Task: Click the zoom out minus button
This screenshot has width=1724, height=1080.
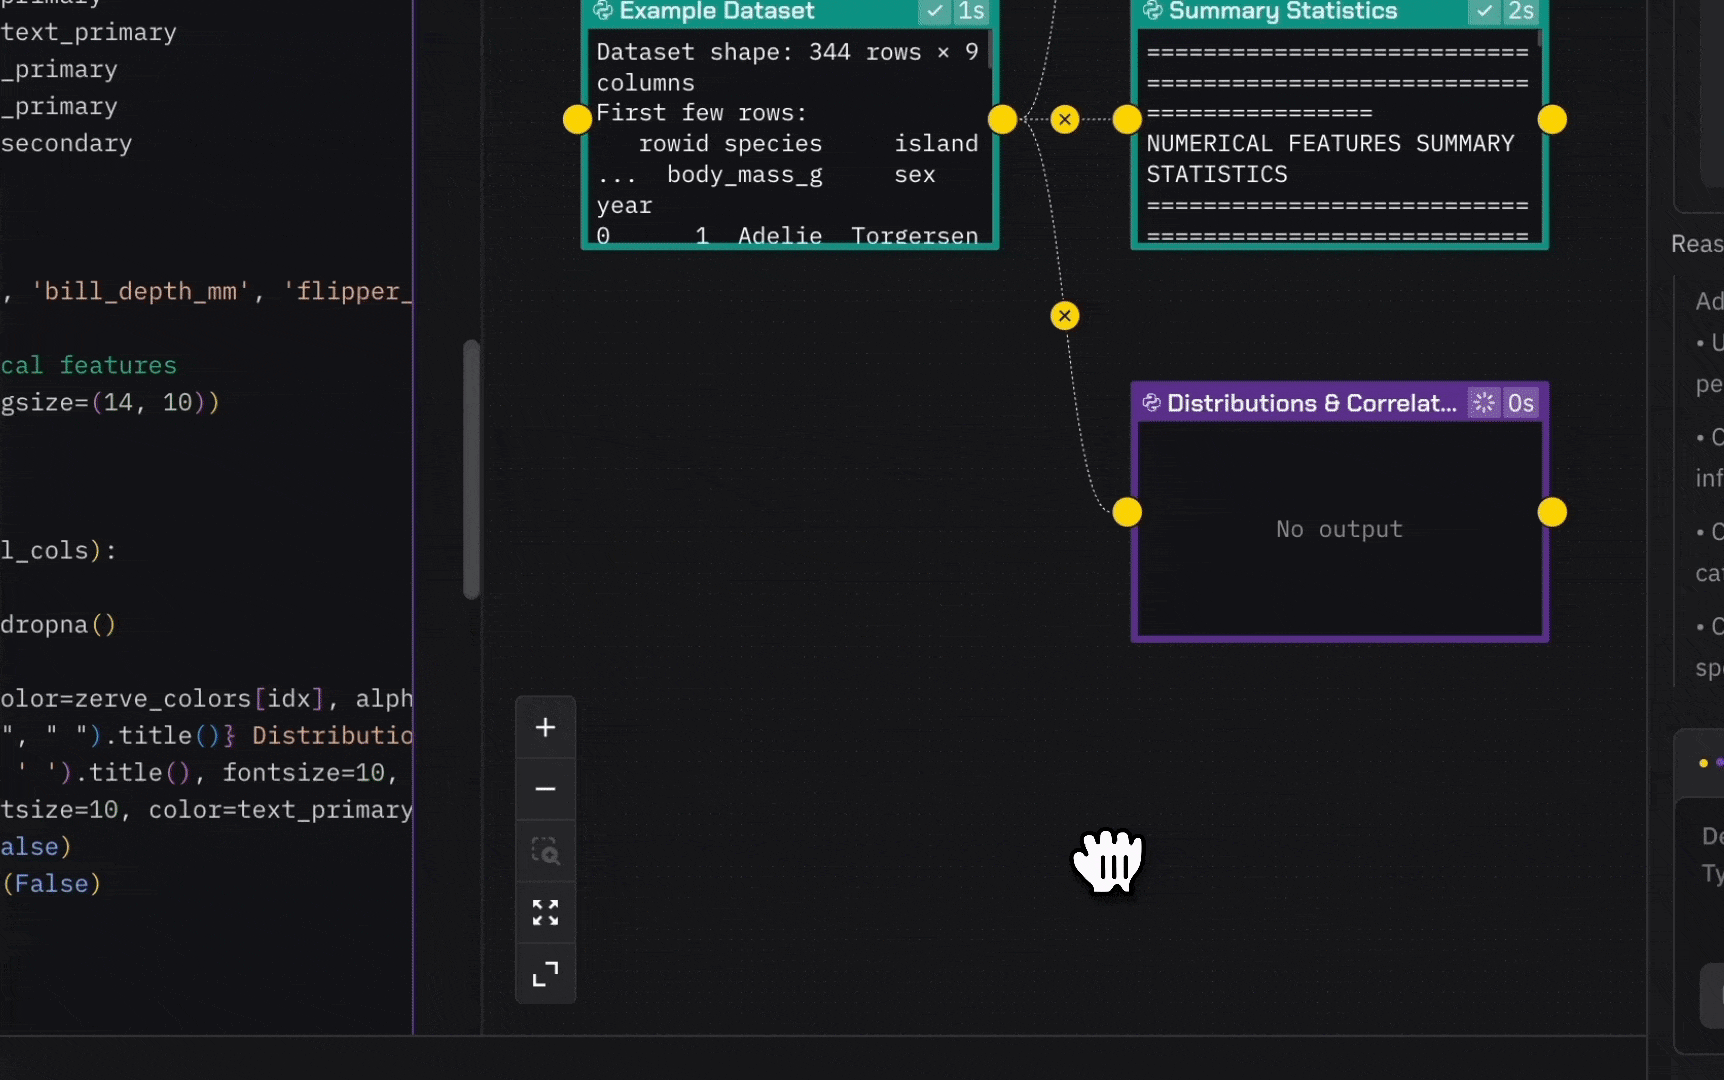Action: [x=545, y=789]
